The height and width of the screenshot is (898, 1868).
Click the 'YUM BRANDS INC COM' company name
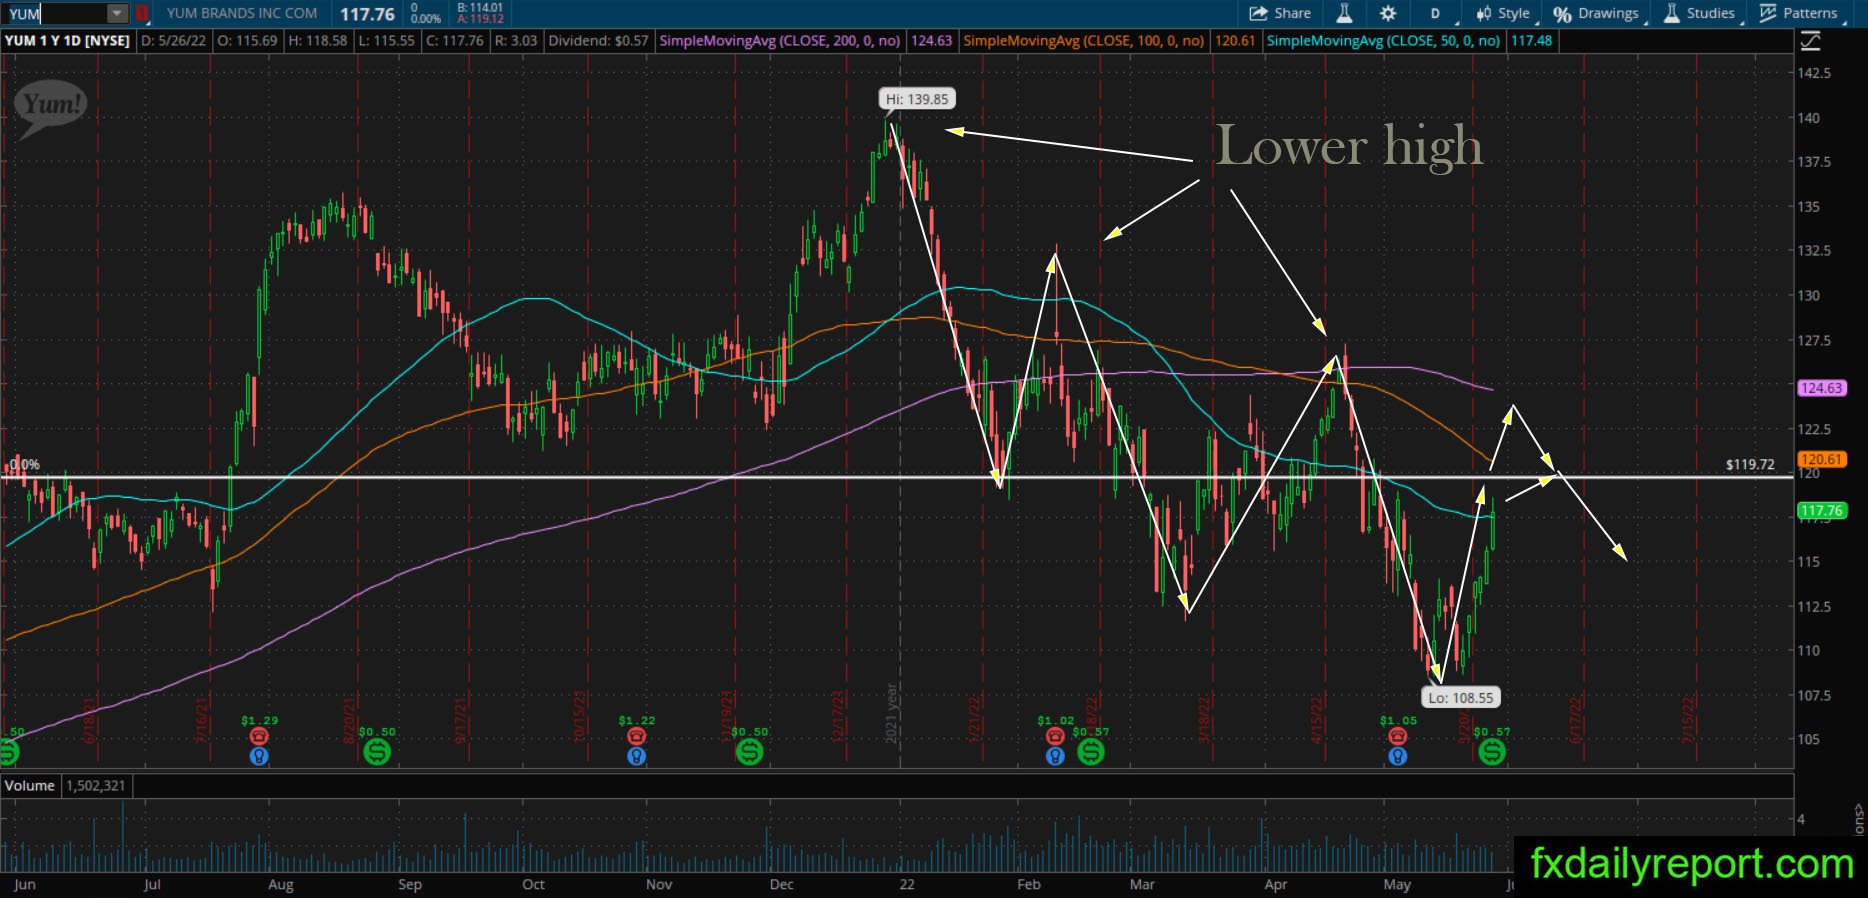[x=242, y=14]
